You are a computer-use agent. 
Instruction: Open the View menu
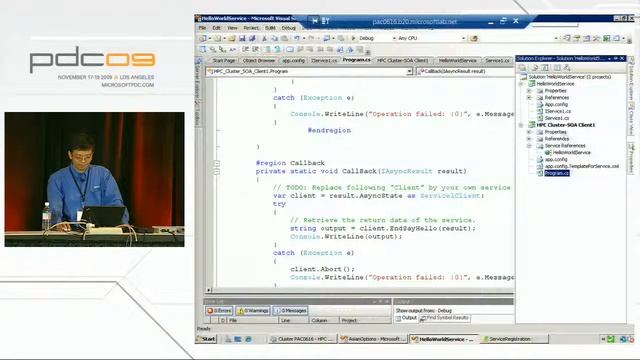[x=232, y=28]
